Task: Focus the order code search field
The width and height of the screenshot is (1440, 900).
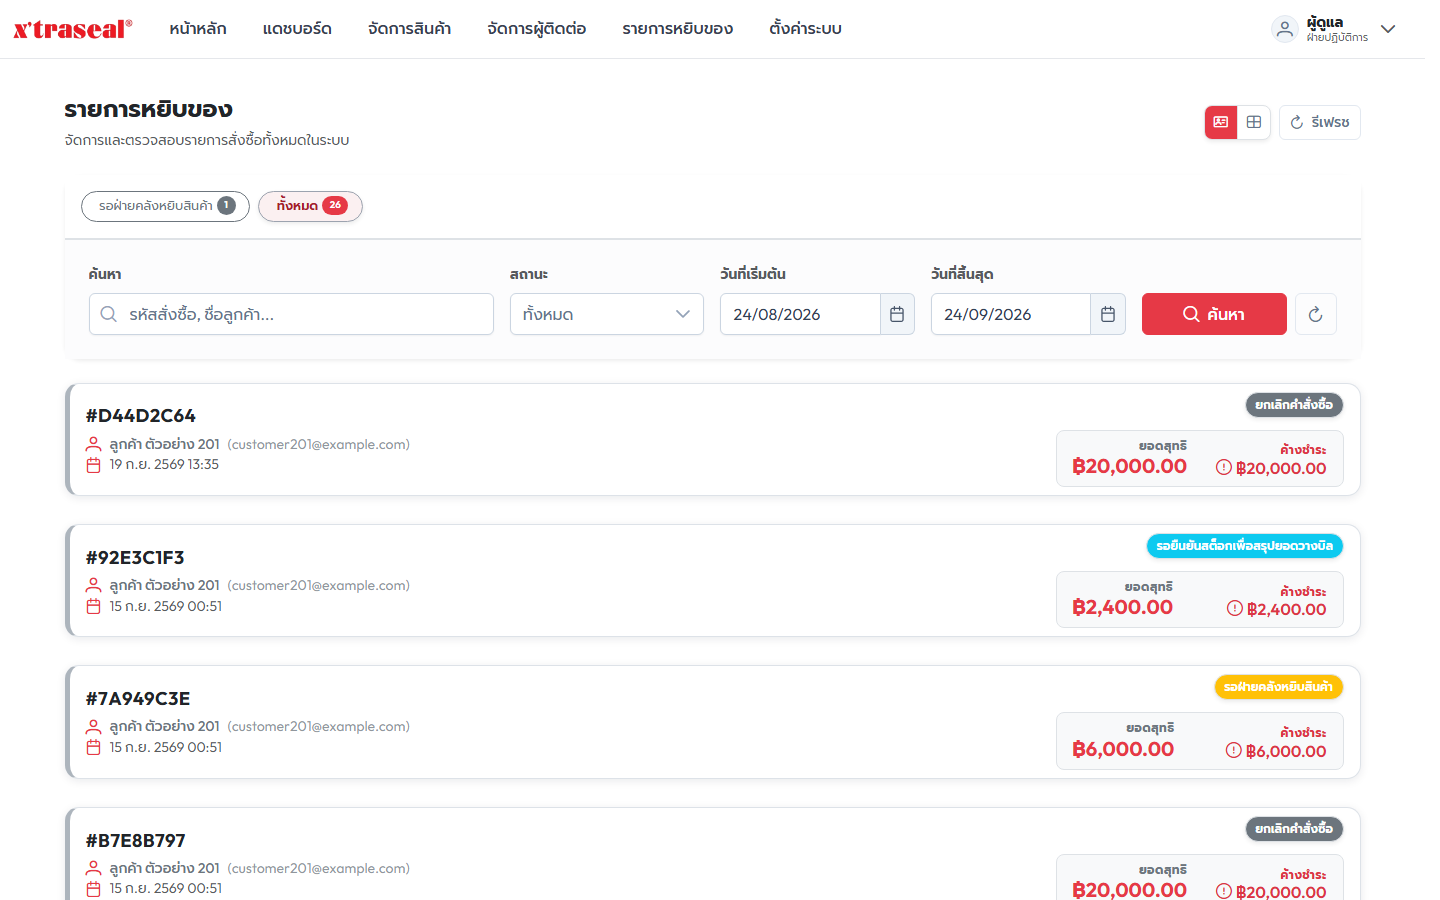Action: pos(291,314)
